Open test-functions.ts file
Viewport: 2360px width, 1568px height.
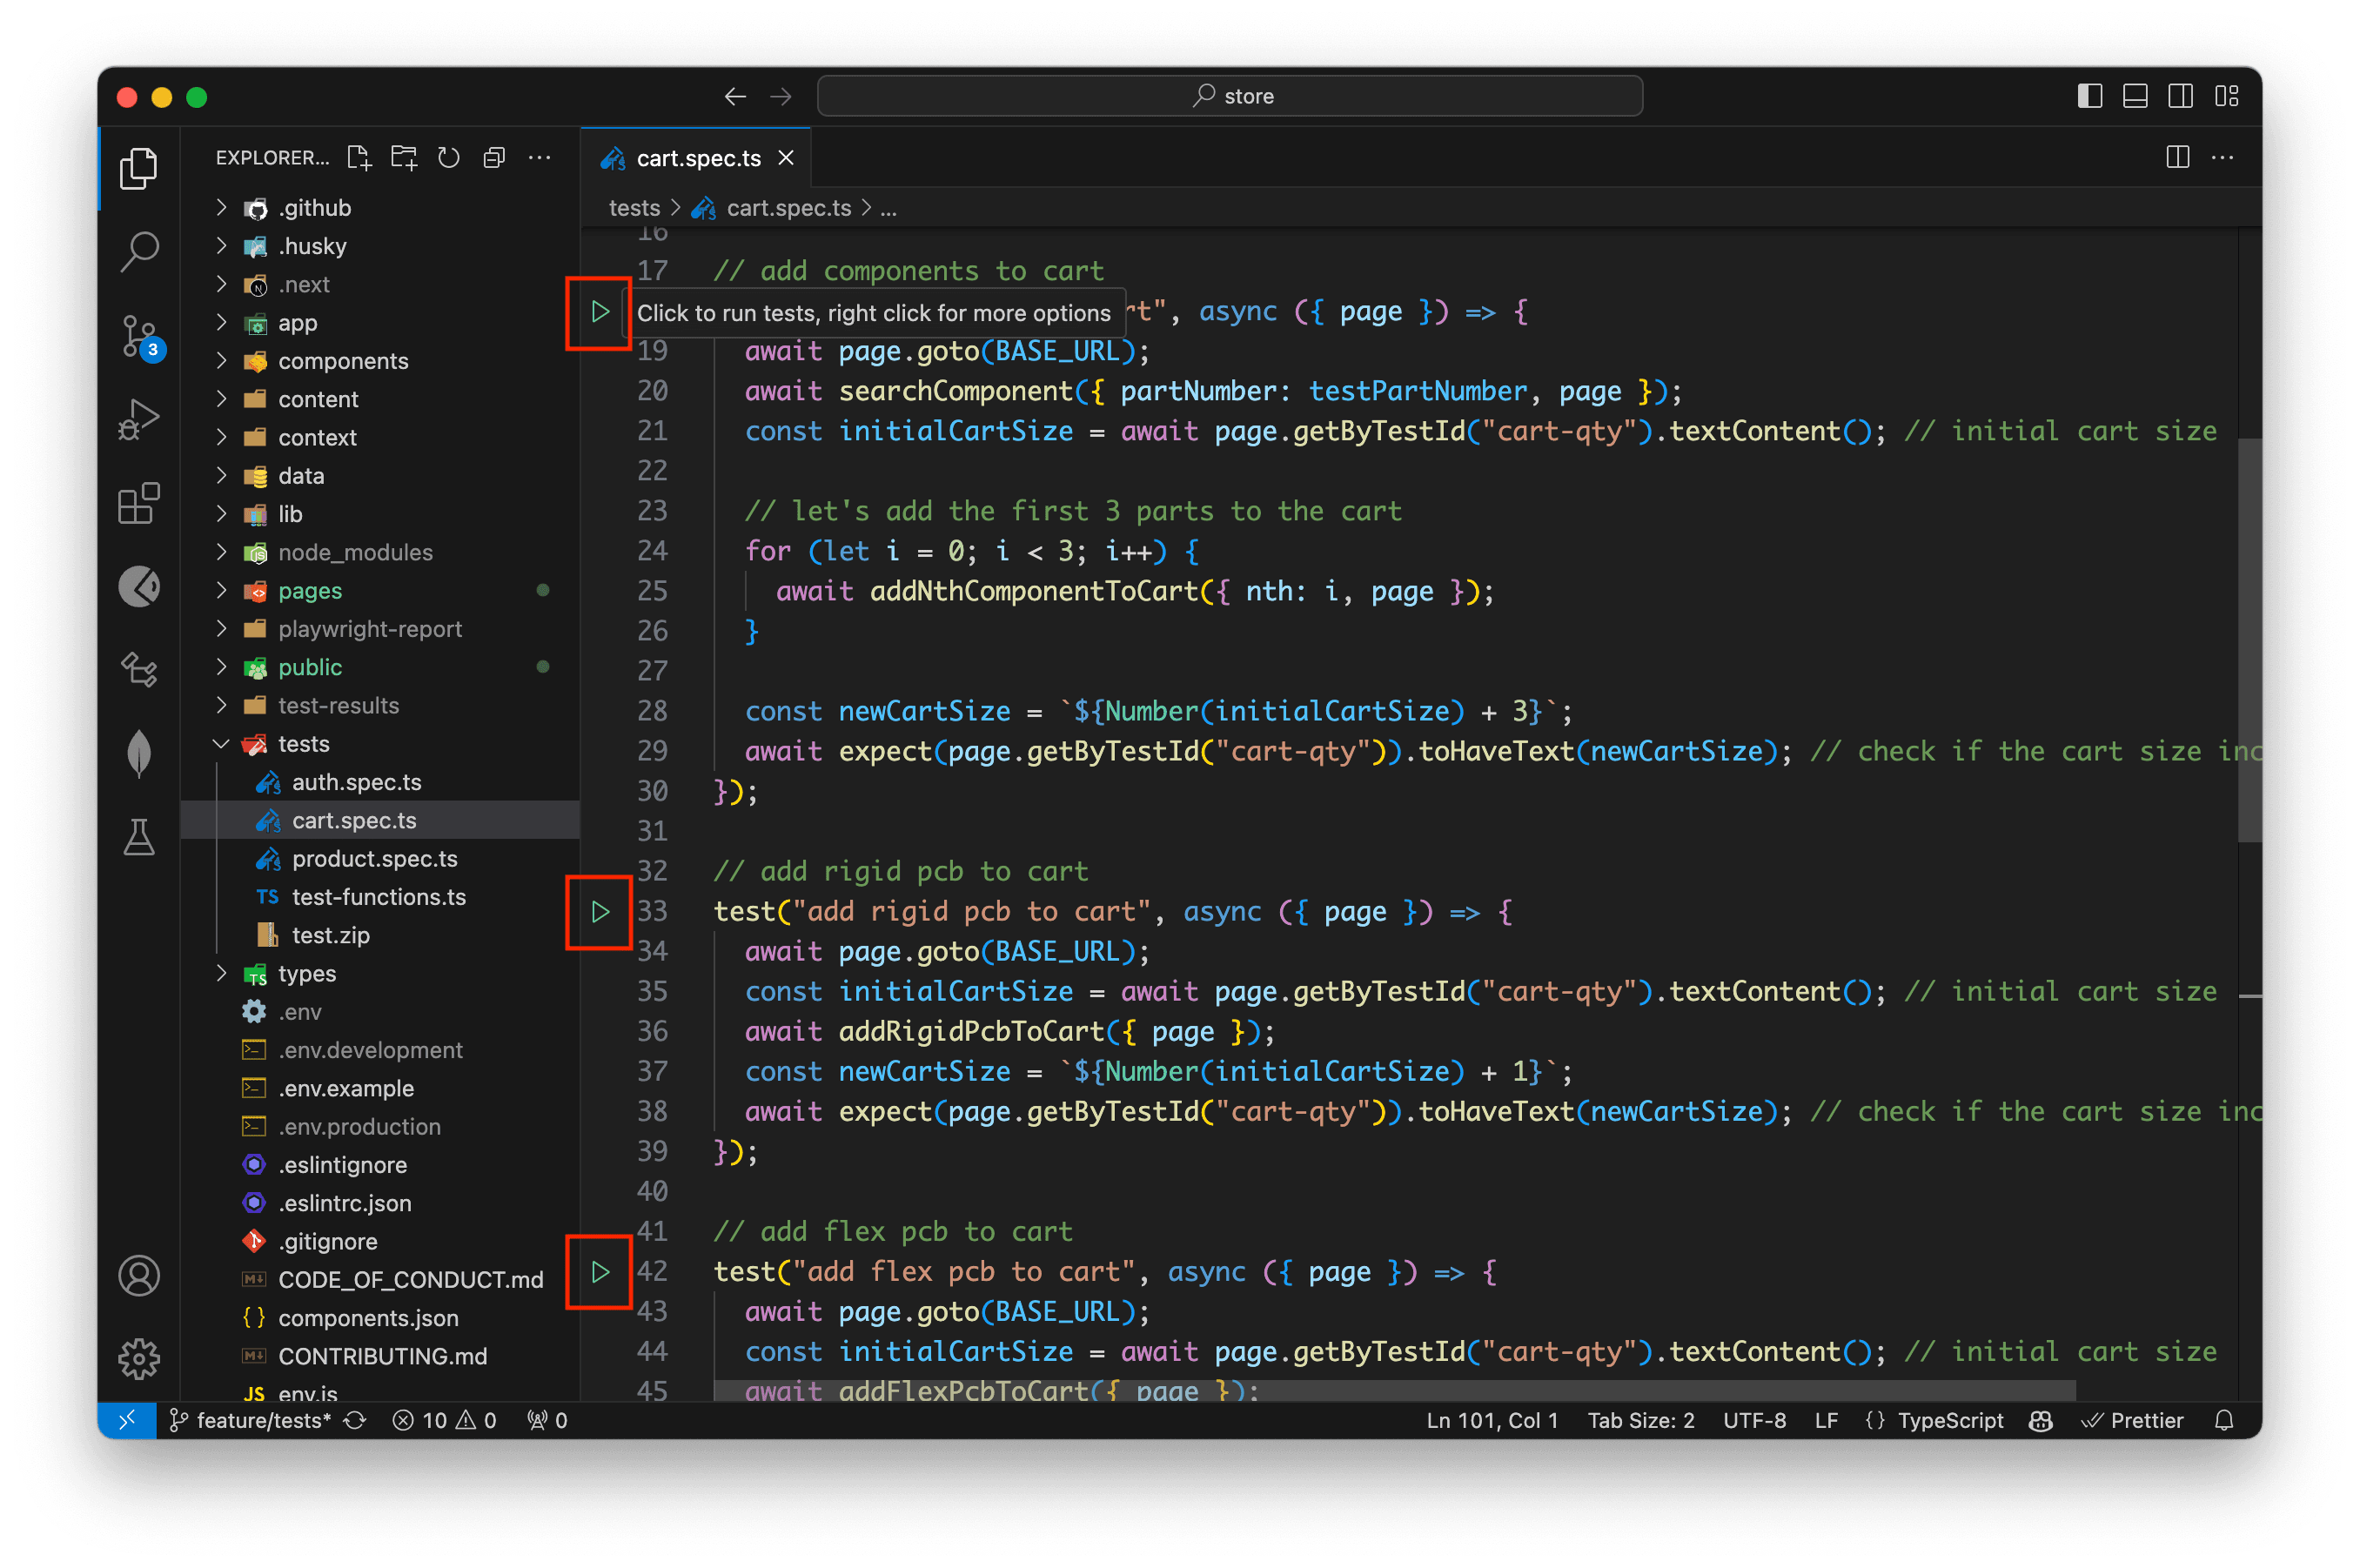pyautogui.click(x=380, y=897)
